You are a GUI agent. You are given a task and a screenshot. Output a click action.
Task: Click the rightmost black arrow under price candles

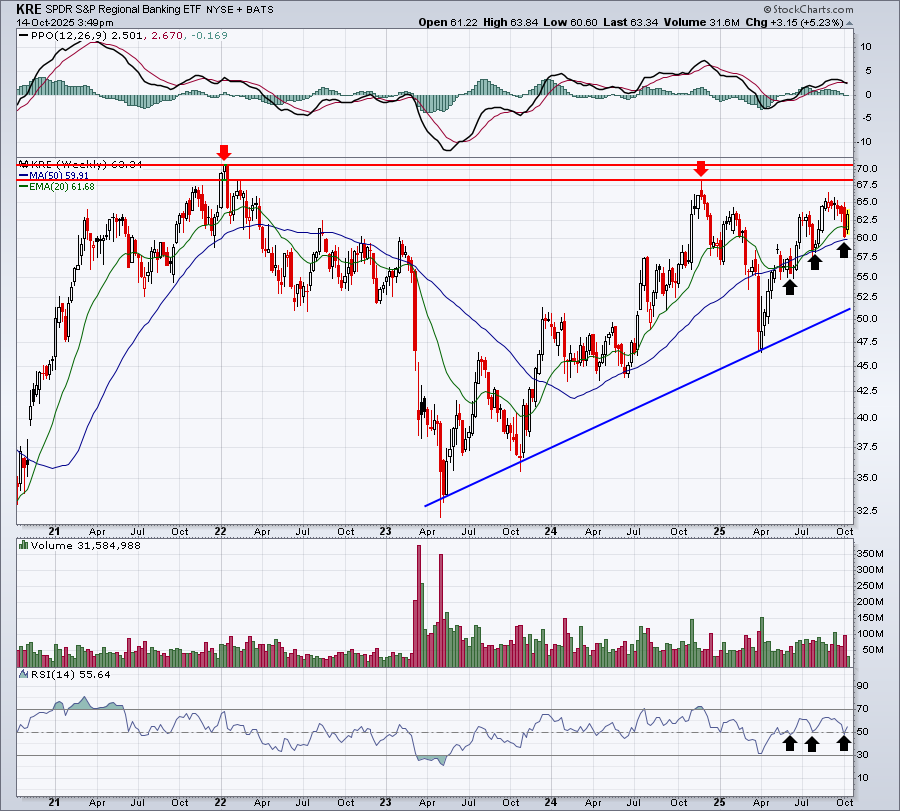click(x=843, y=250)
